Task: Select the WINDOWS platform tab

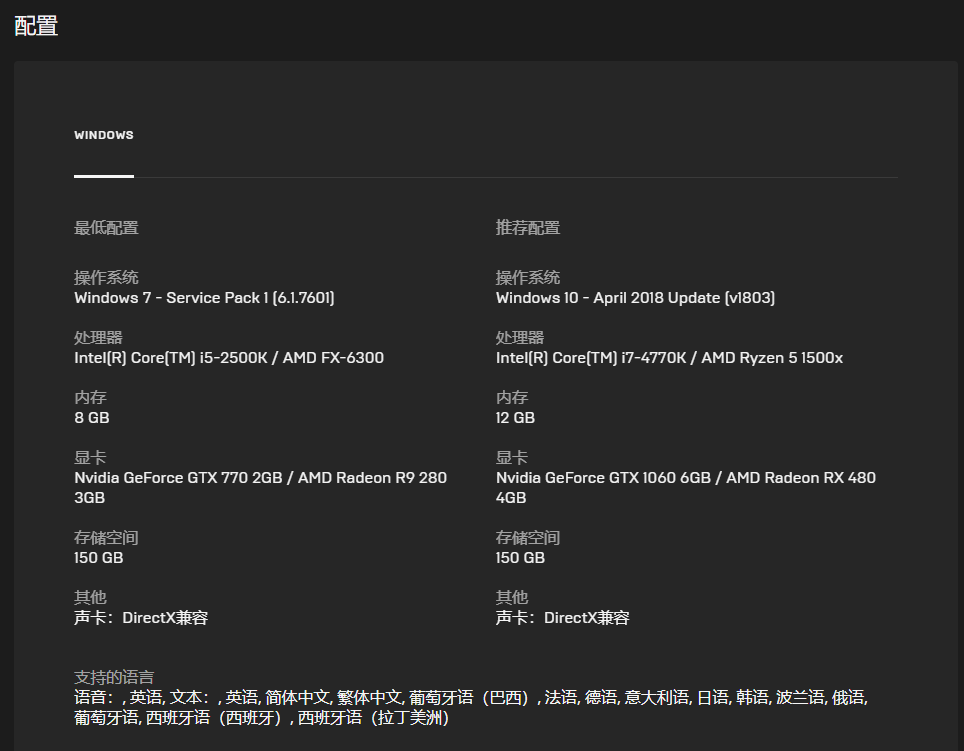Action: (x=103, y=135)
